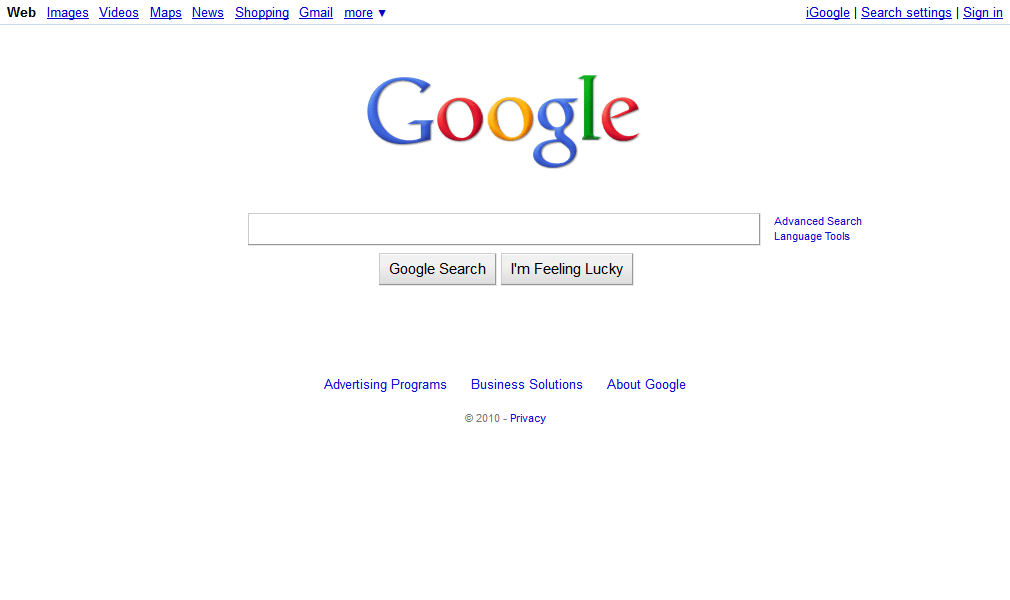The image size is (1010, 600).
Task: Open Search settings
Action: tap(906, 13)
